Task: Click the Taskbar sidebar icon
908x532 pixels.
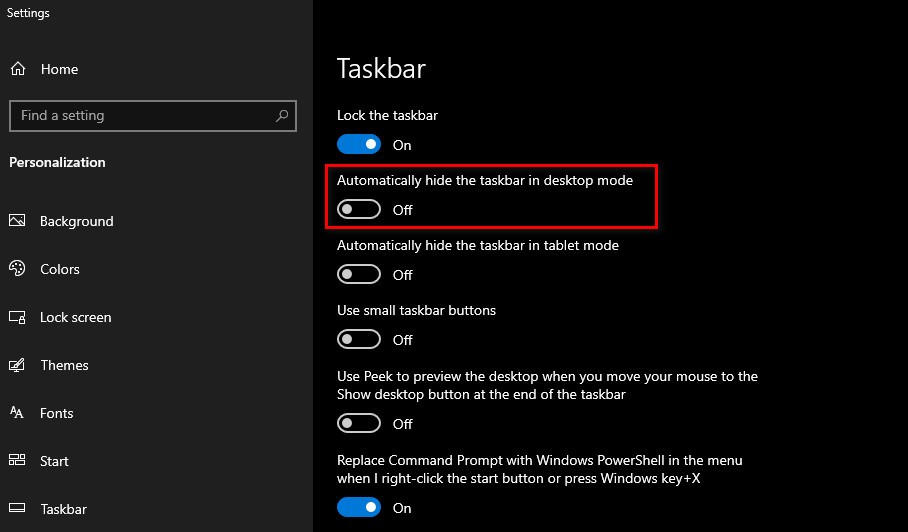Action: pyautogui.click(x=17, y=508)
